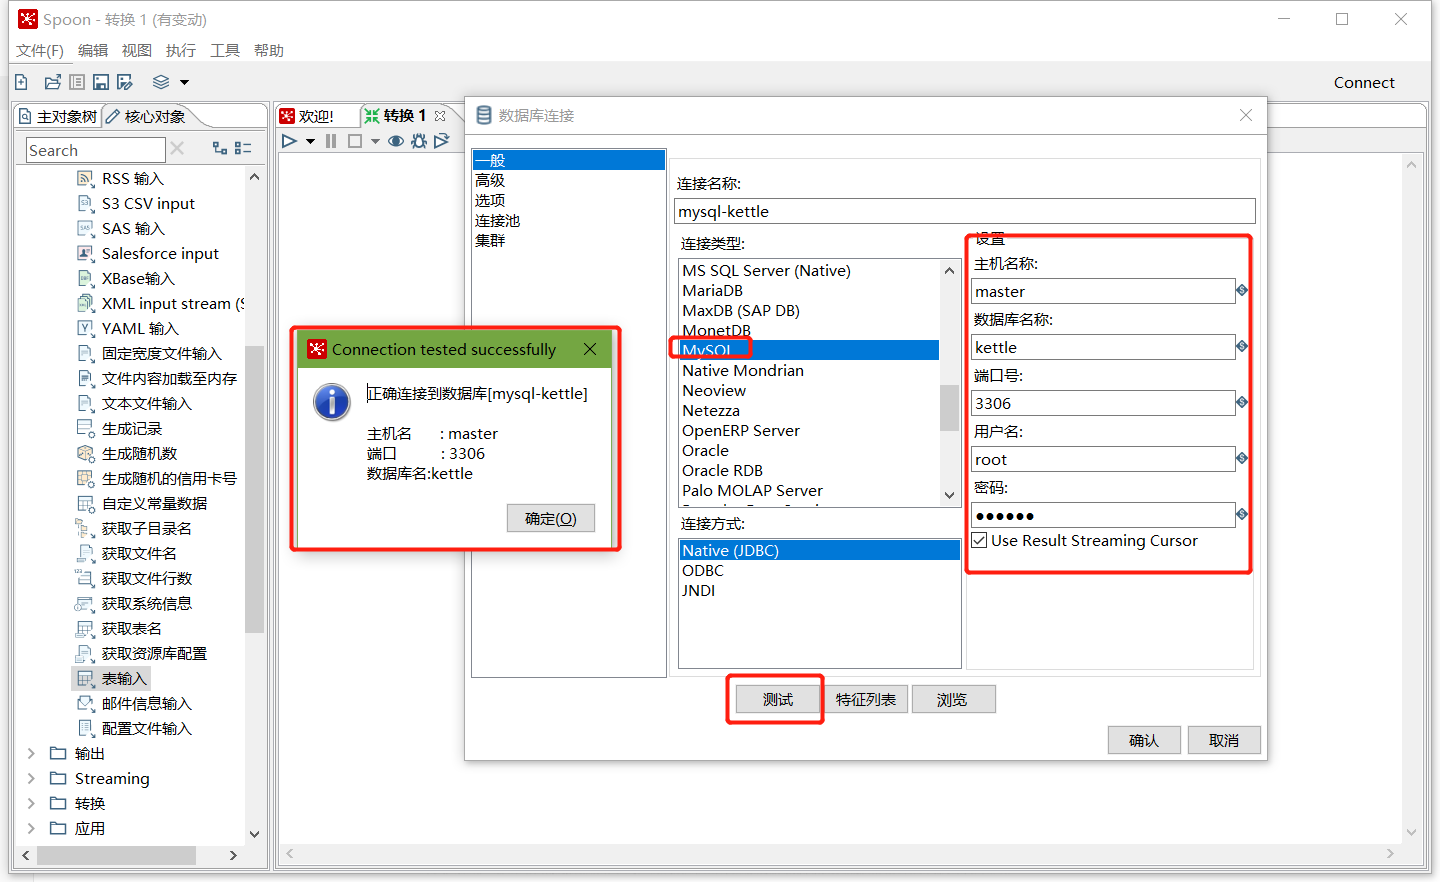Open the 文件(F) menu
Viewport: 1440px width, 882px height.
pos(40,51)
